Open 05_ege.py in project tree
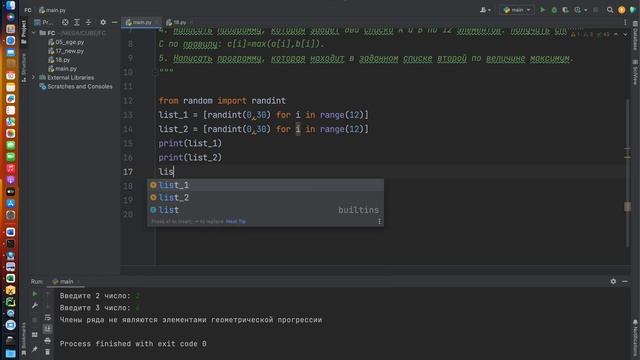 [x=66, y=42]
